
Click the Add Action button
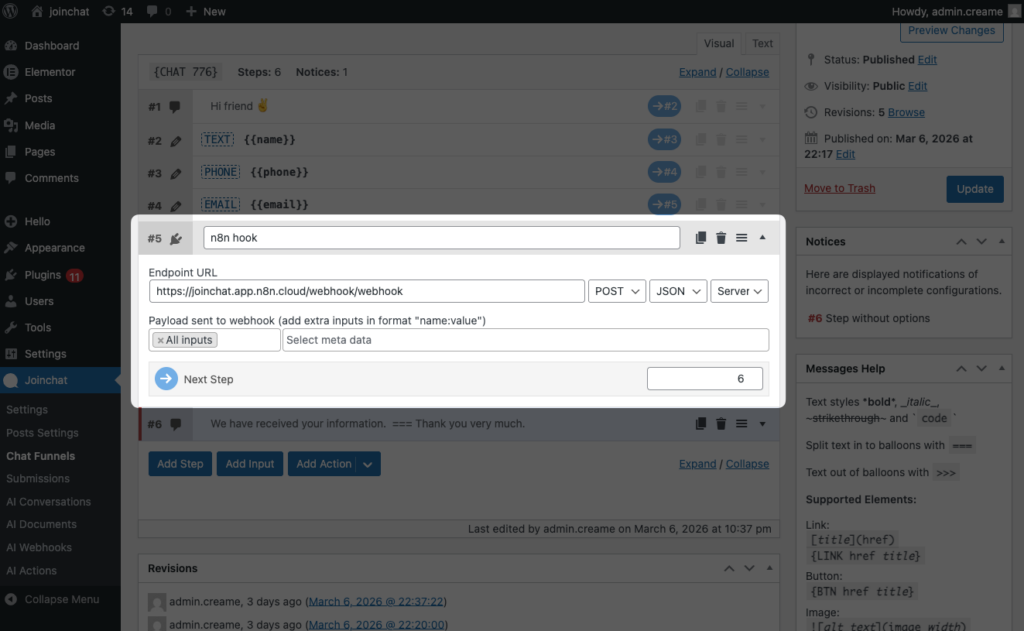tap(323, 464)
